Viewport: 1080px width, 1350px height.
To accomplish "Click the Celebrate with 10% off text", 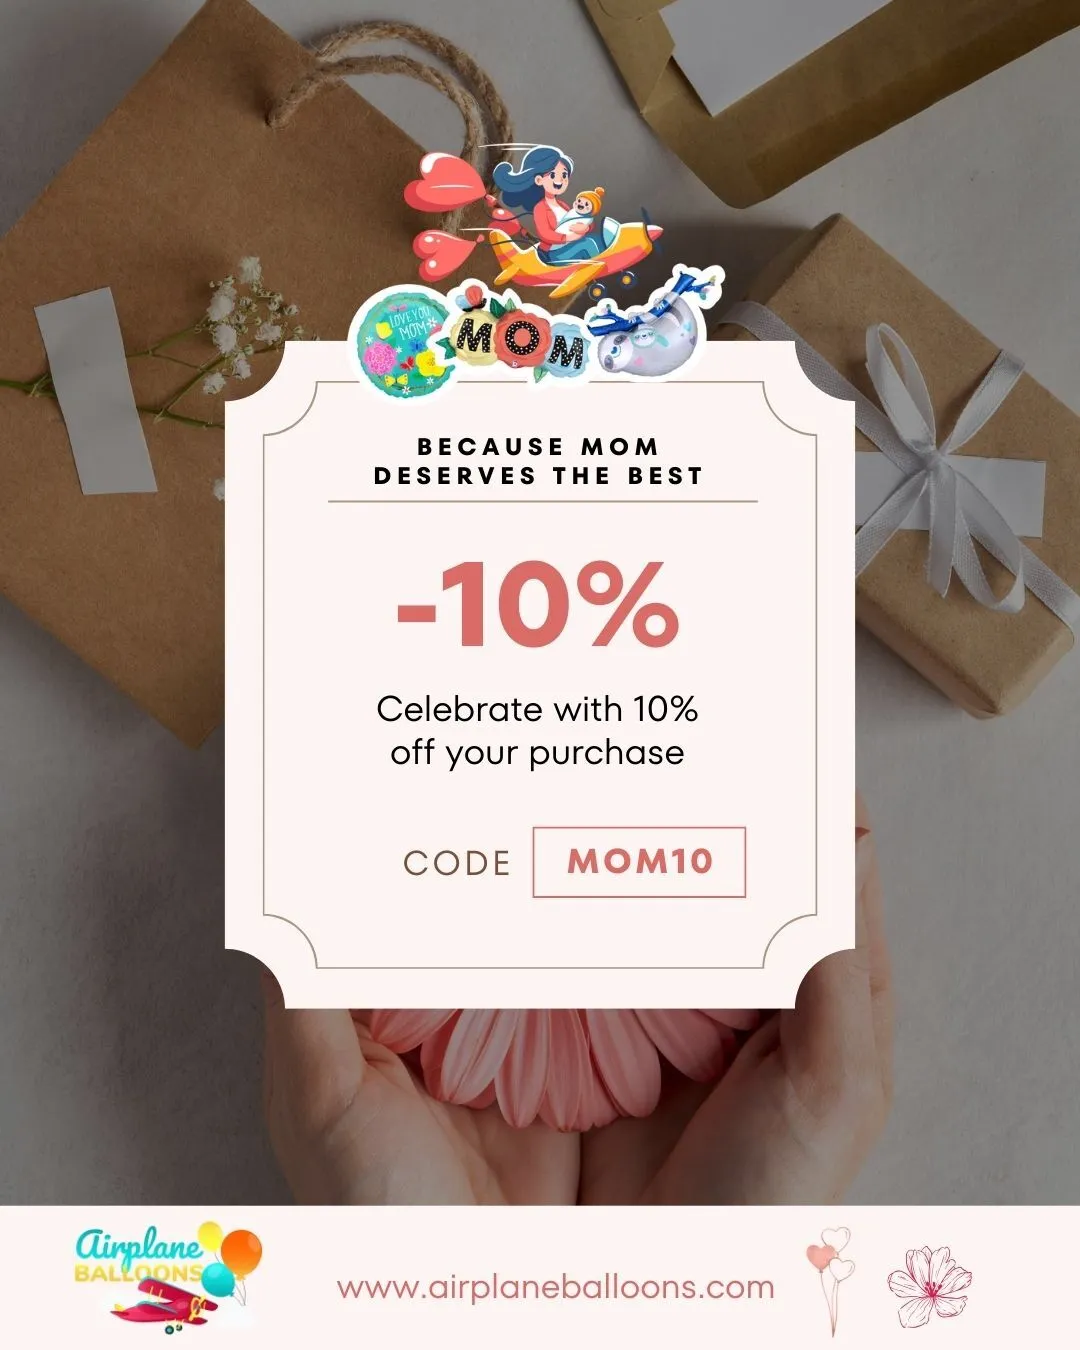I will click(x=538, y=730).
